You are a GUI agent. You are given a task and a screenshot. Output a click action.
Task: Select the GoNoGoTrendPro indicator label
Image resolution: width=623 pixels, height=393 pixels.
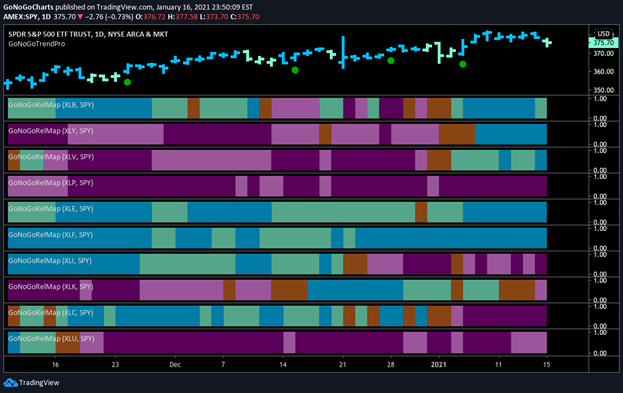pos(37,44)
